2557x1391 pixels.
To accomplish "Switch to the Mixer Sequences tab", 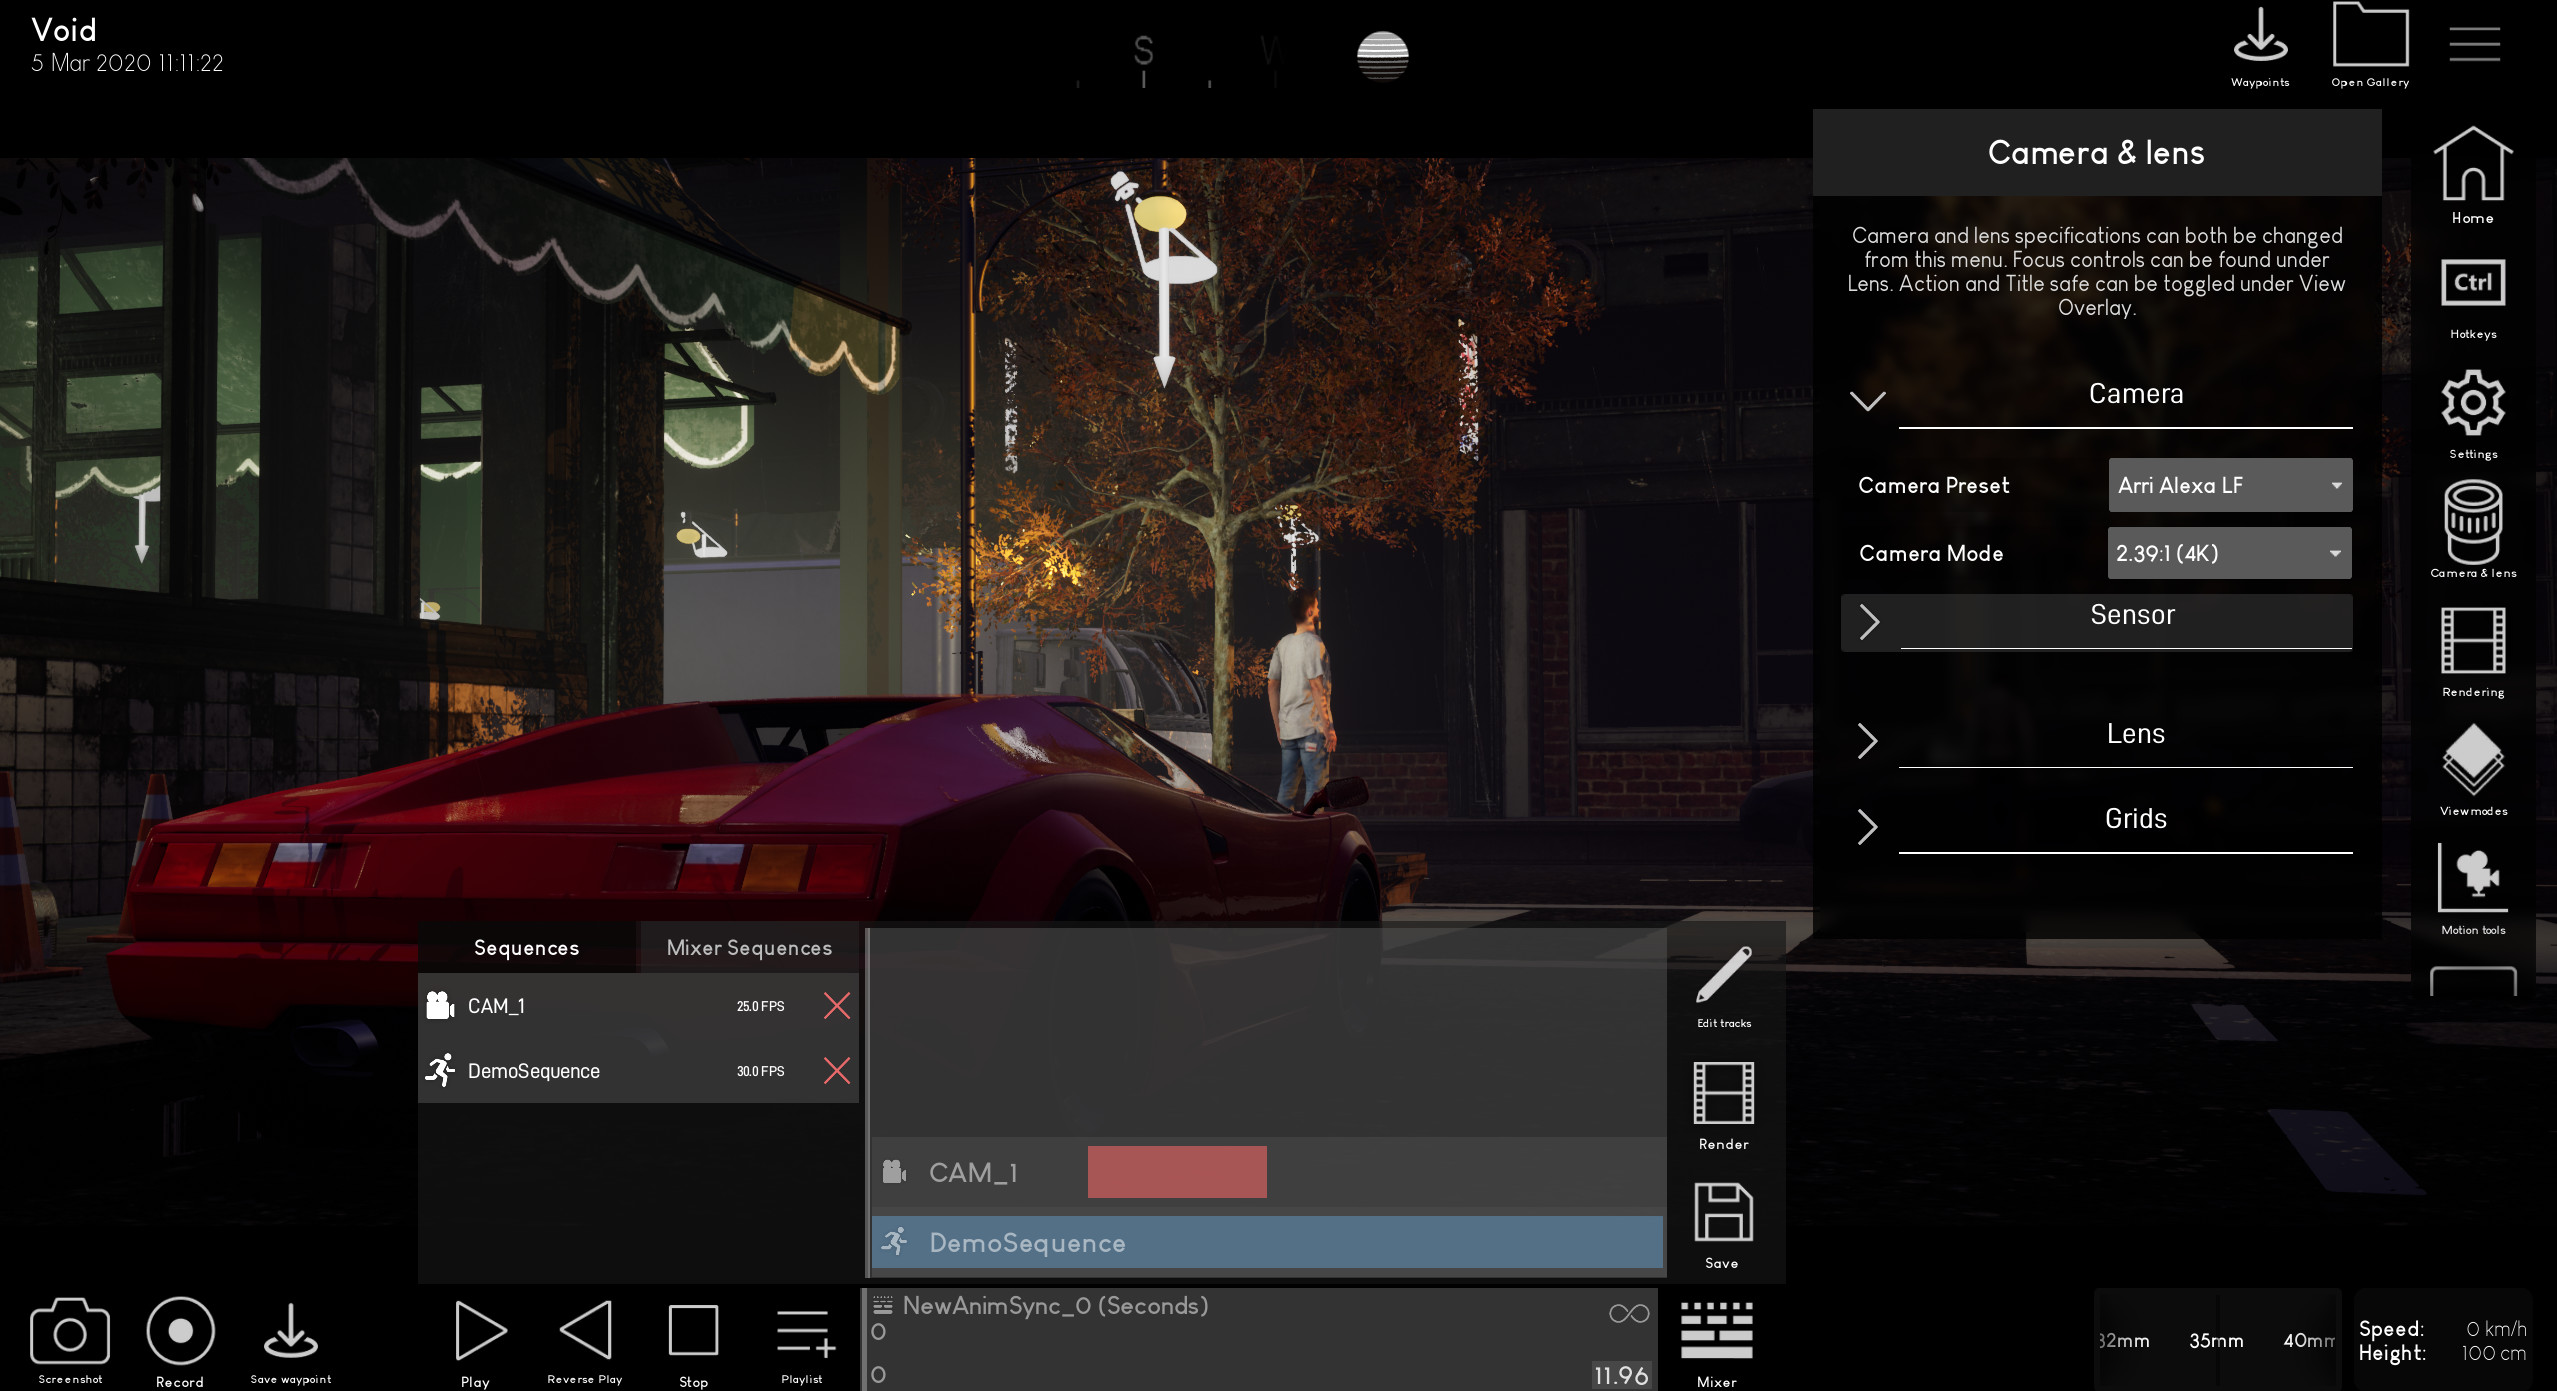I will click(748, 947).
